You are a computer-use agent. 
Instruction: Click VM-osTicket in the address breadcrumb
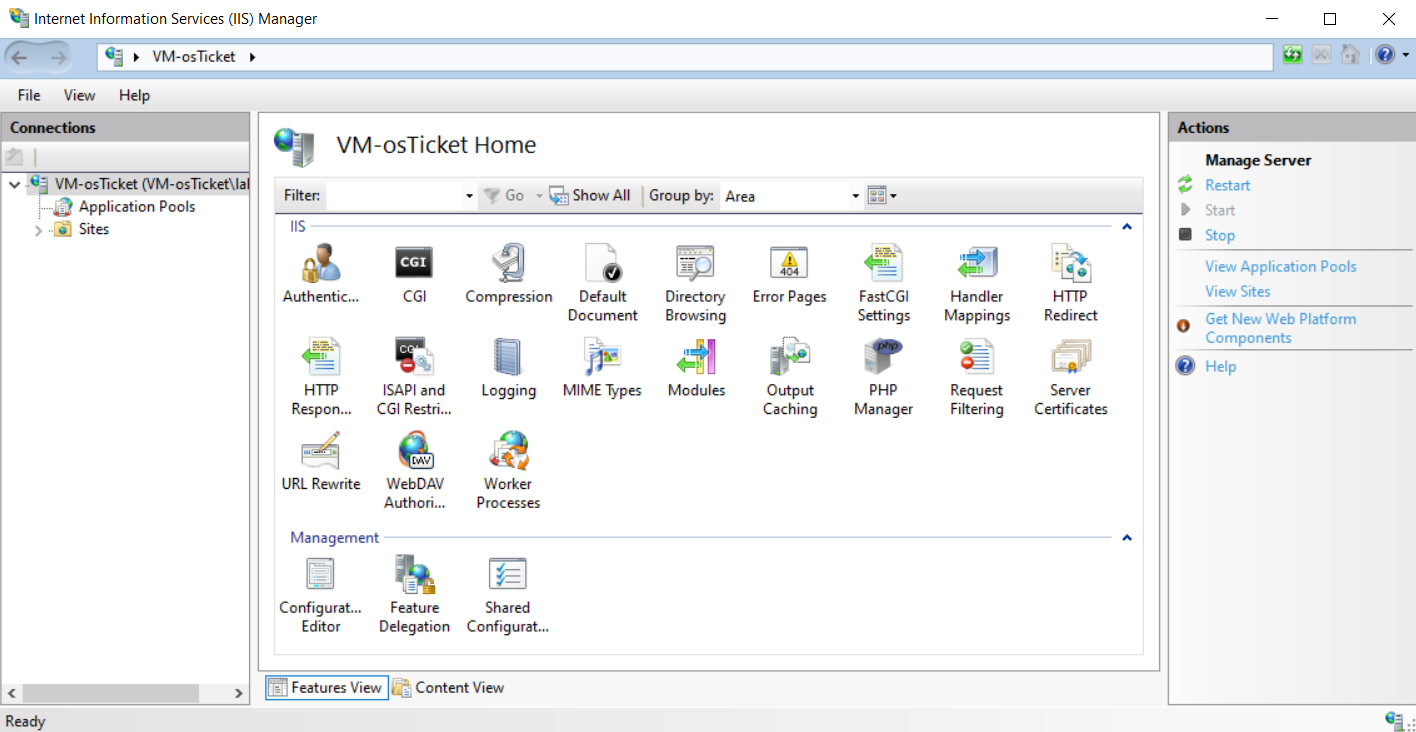[193, 57]
